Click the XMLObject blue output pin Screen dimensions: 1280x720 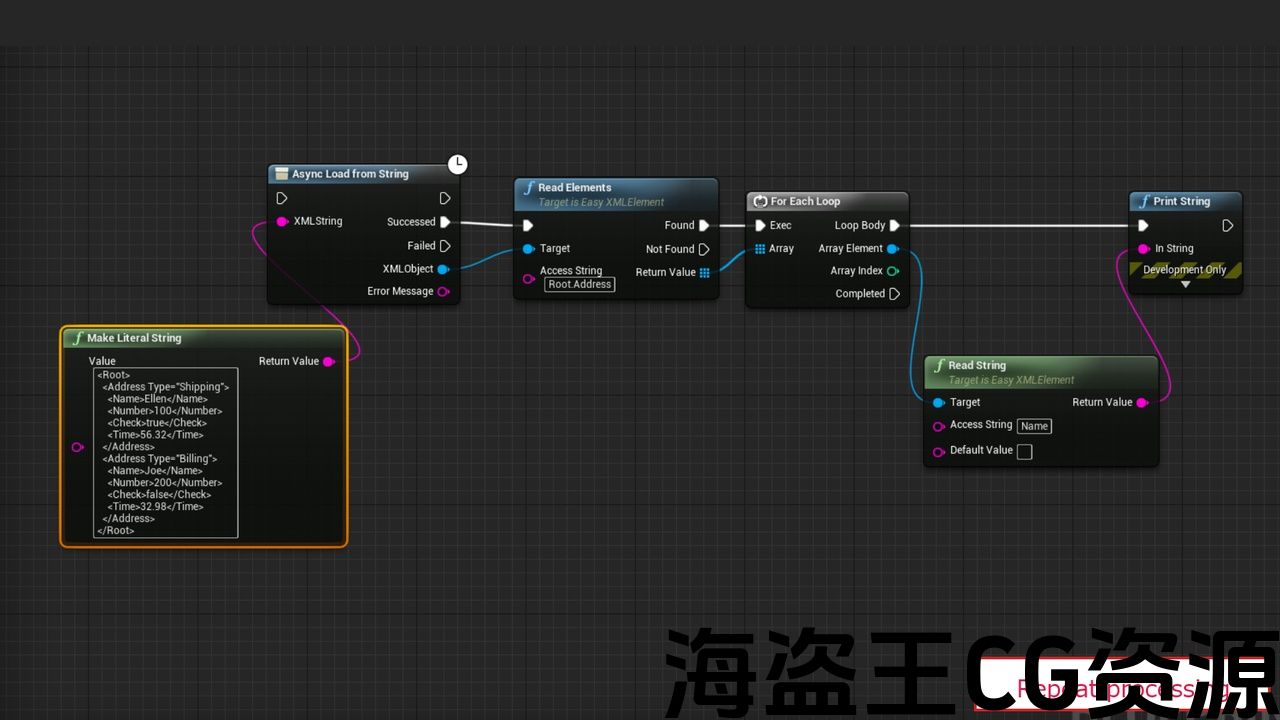coord(443,269)
